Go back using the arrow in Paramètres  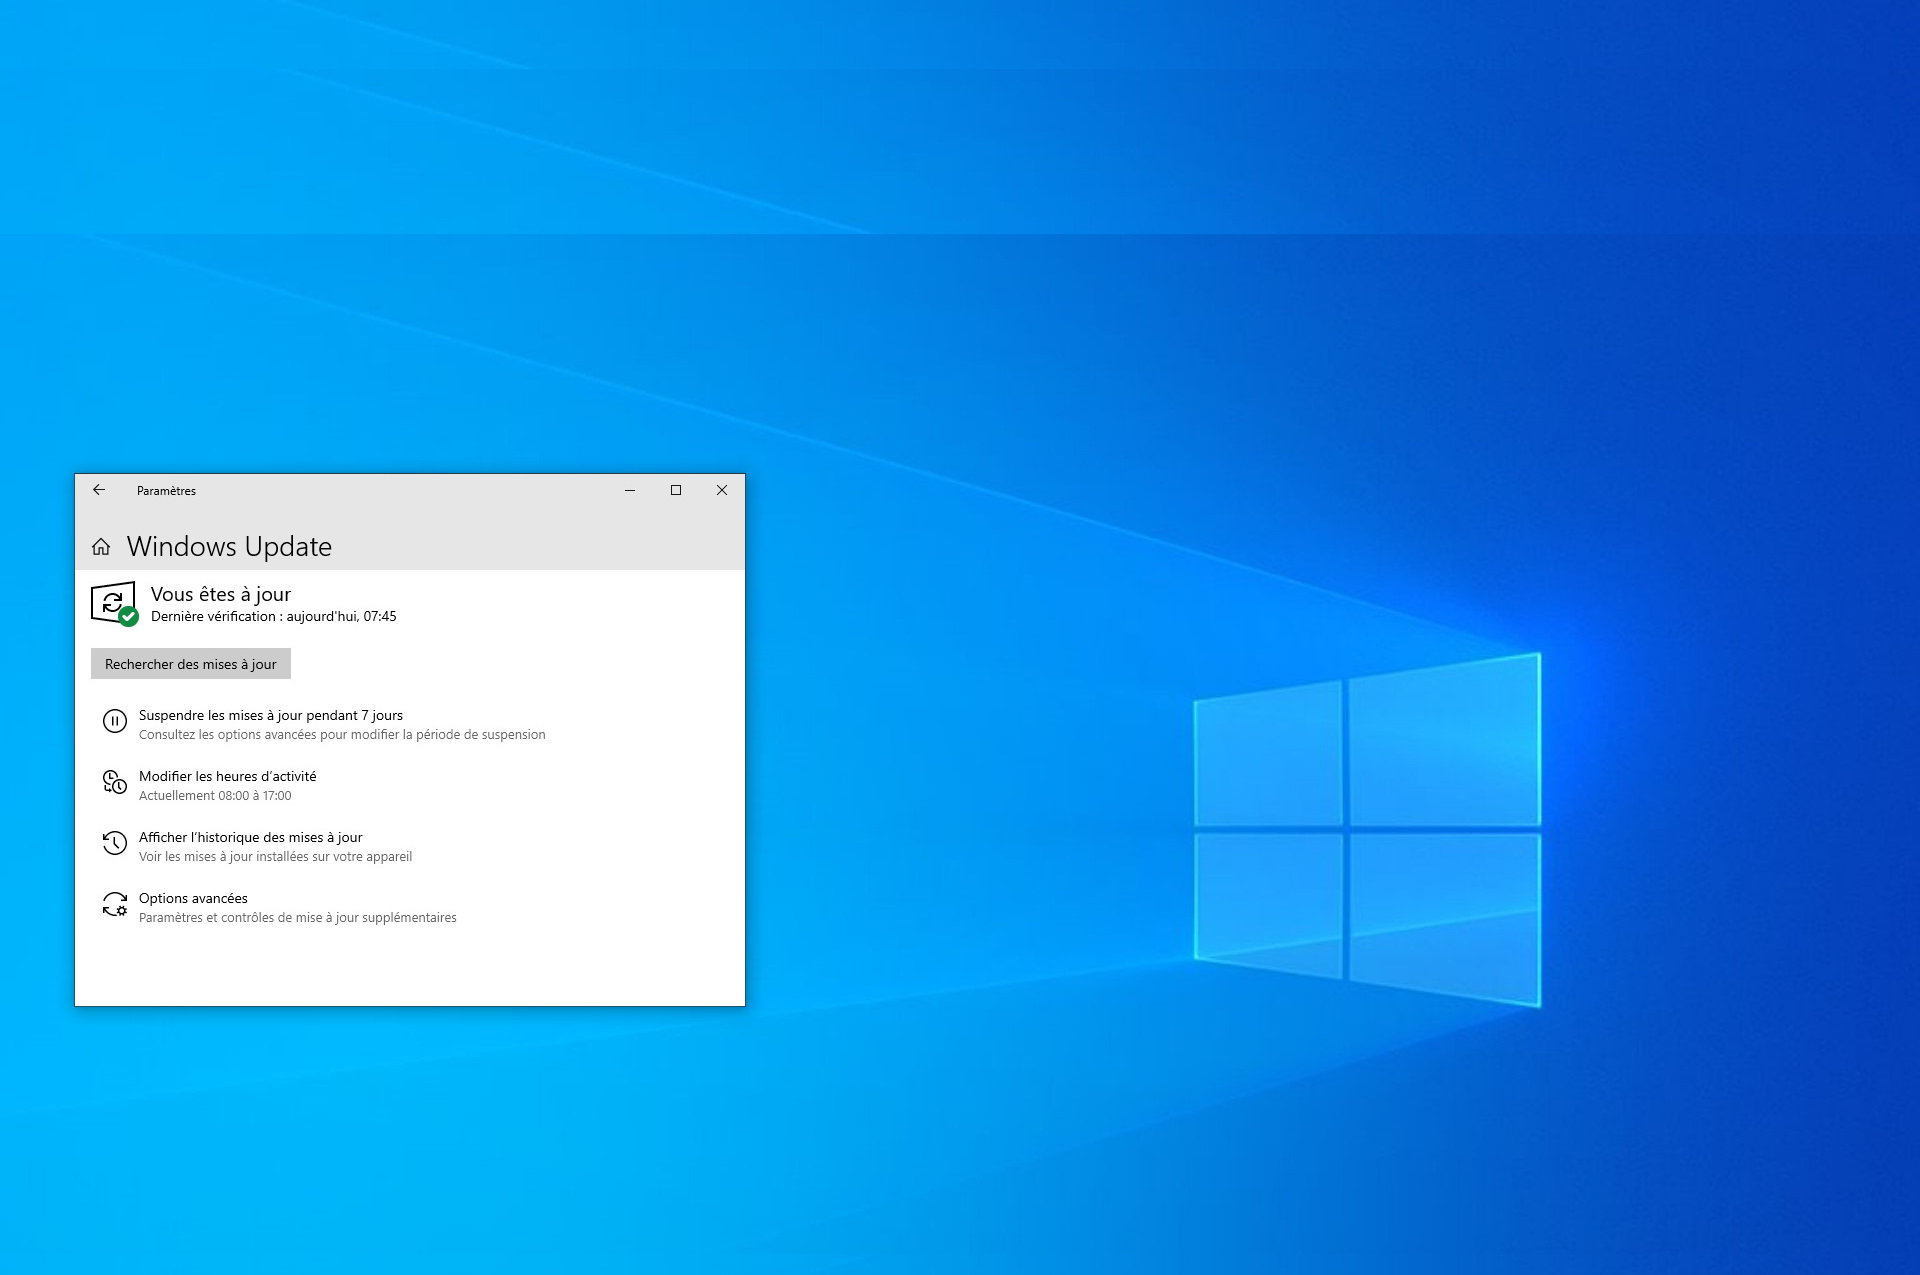pos(99,490)
